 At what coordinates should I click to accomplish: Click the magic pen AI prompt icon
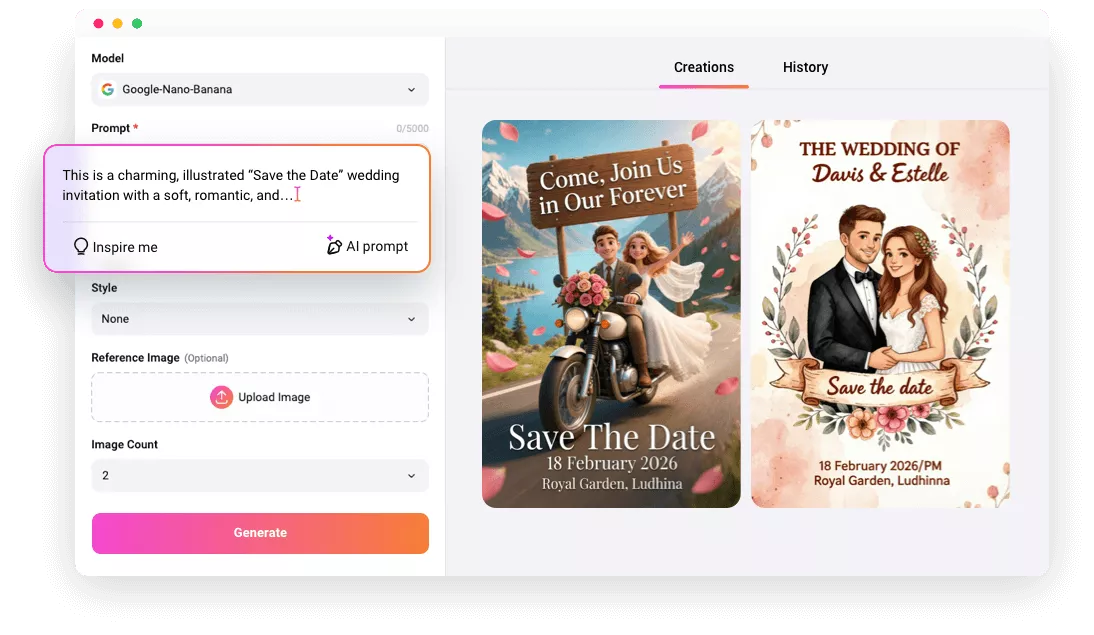pos(335,245)
